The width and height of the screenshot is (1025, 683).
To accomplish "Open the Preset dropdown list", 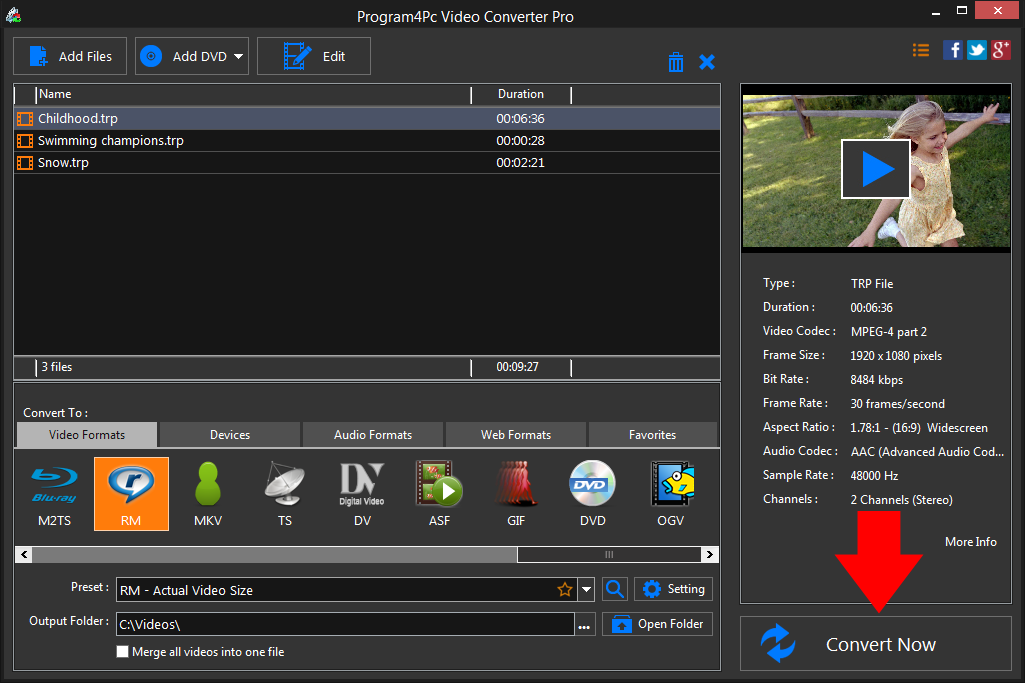I will coord(586,589).
